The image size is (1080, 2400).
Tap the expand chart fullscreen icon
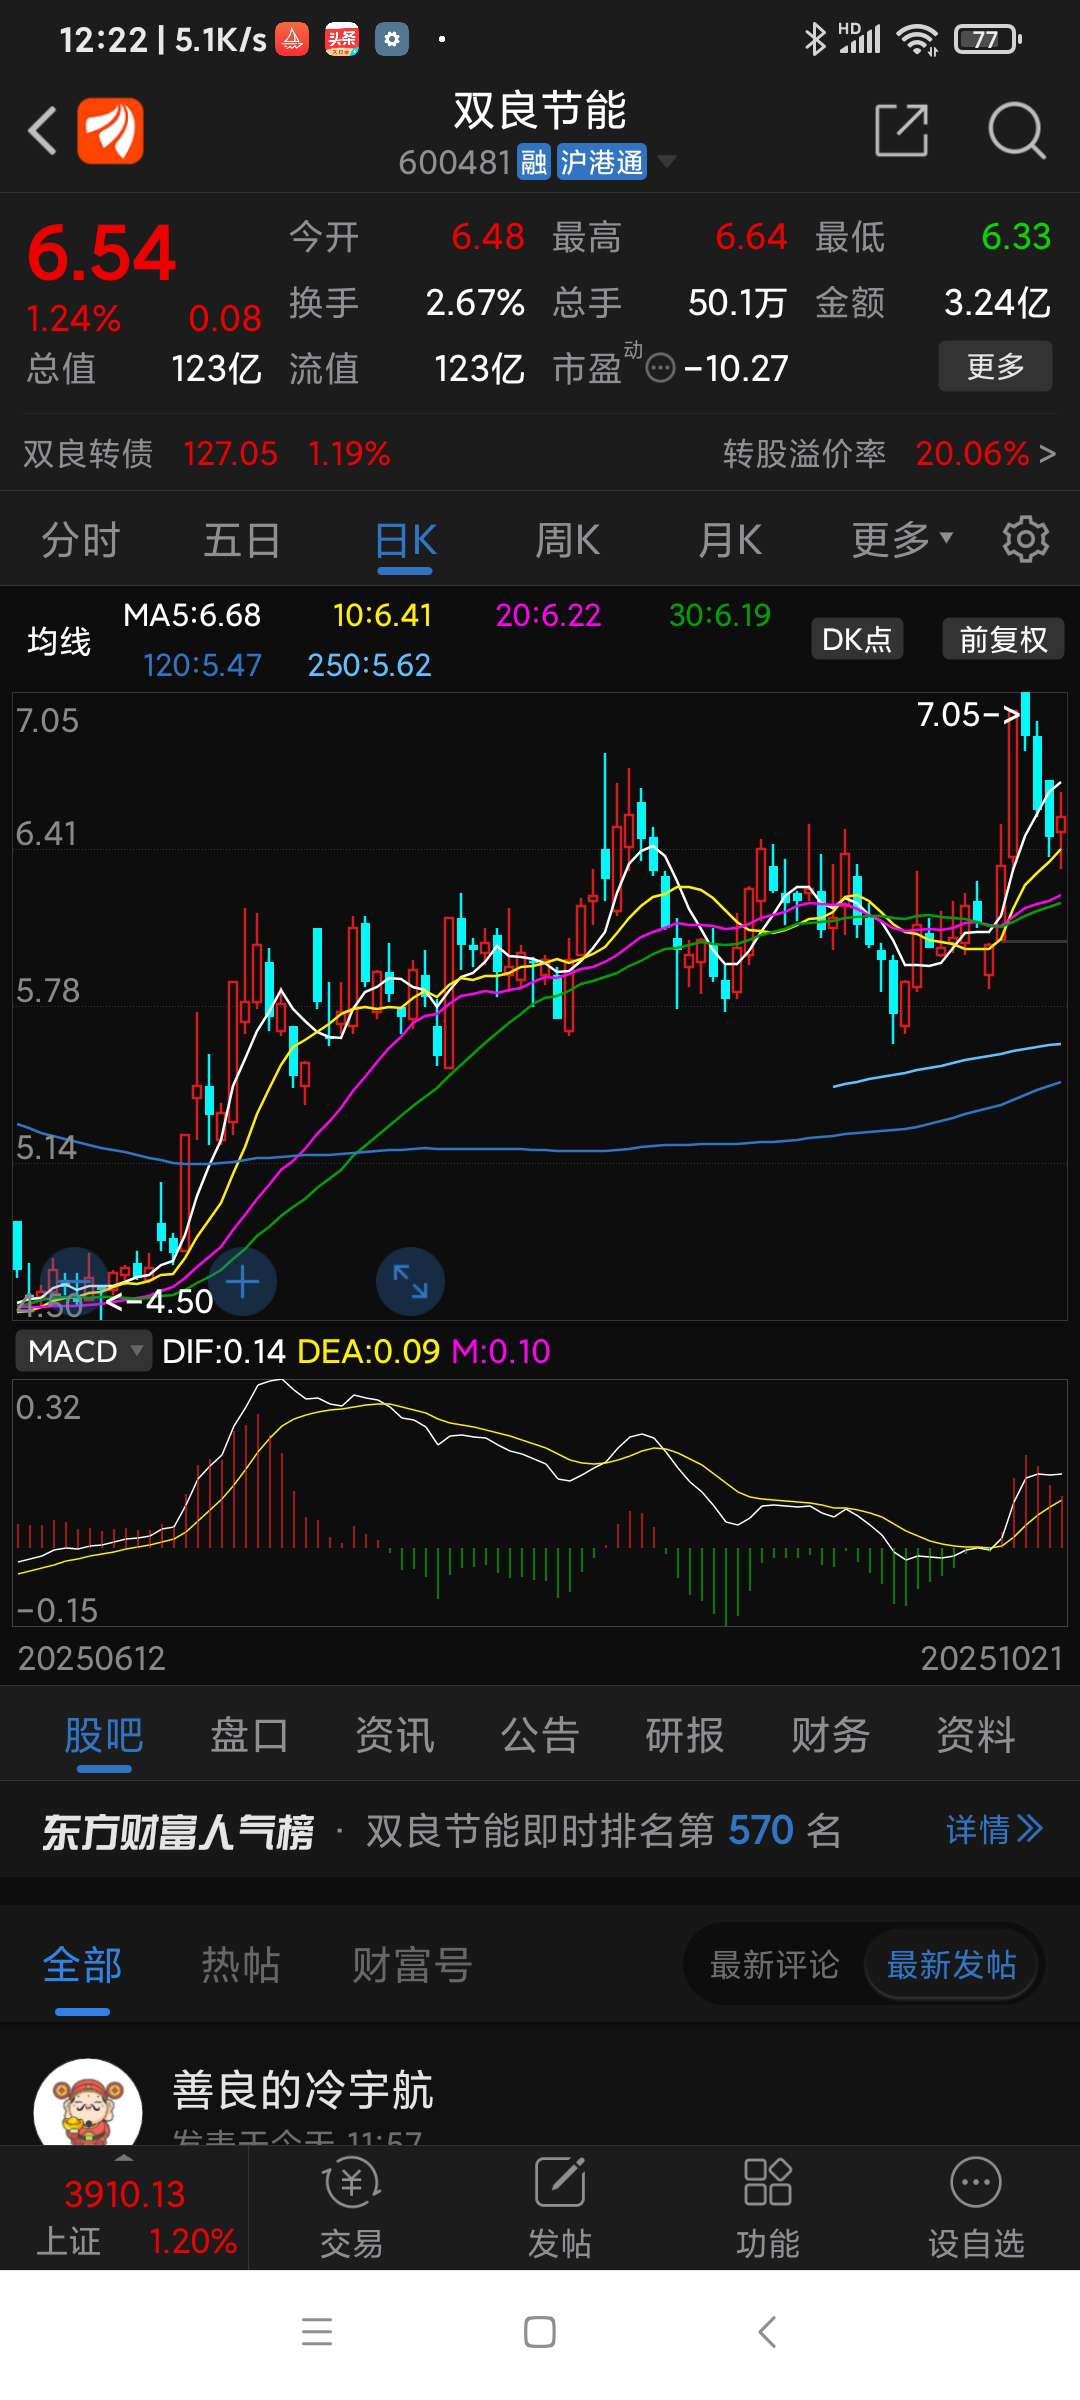coord(410,1282)
